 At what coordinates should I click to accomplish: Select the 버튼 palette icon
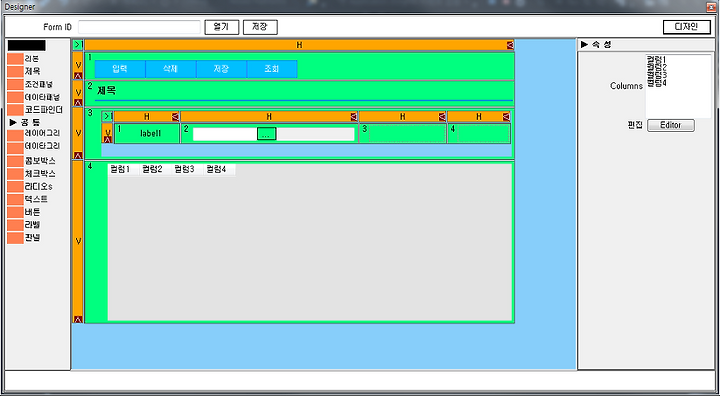(15, 213)
